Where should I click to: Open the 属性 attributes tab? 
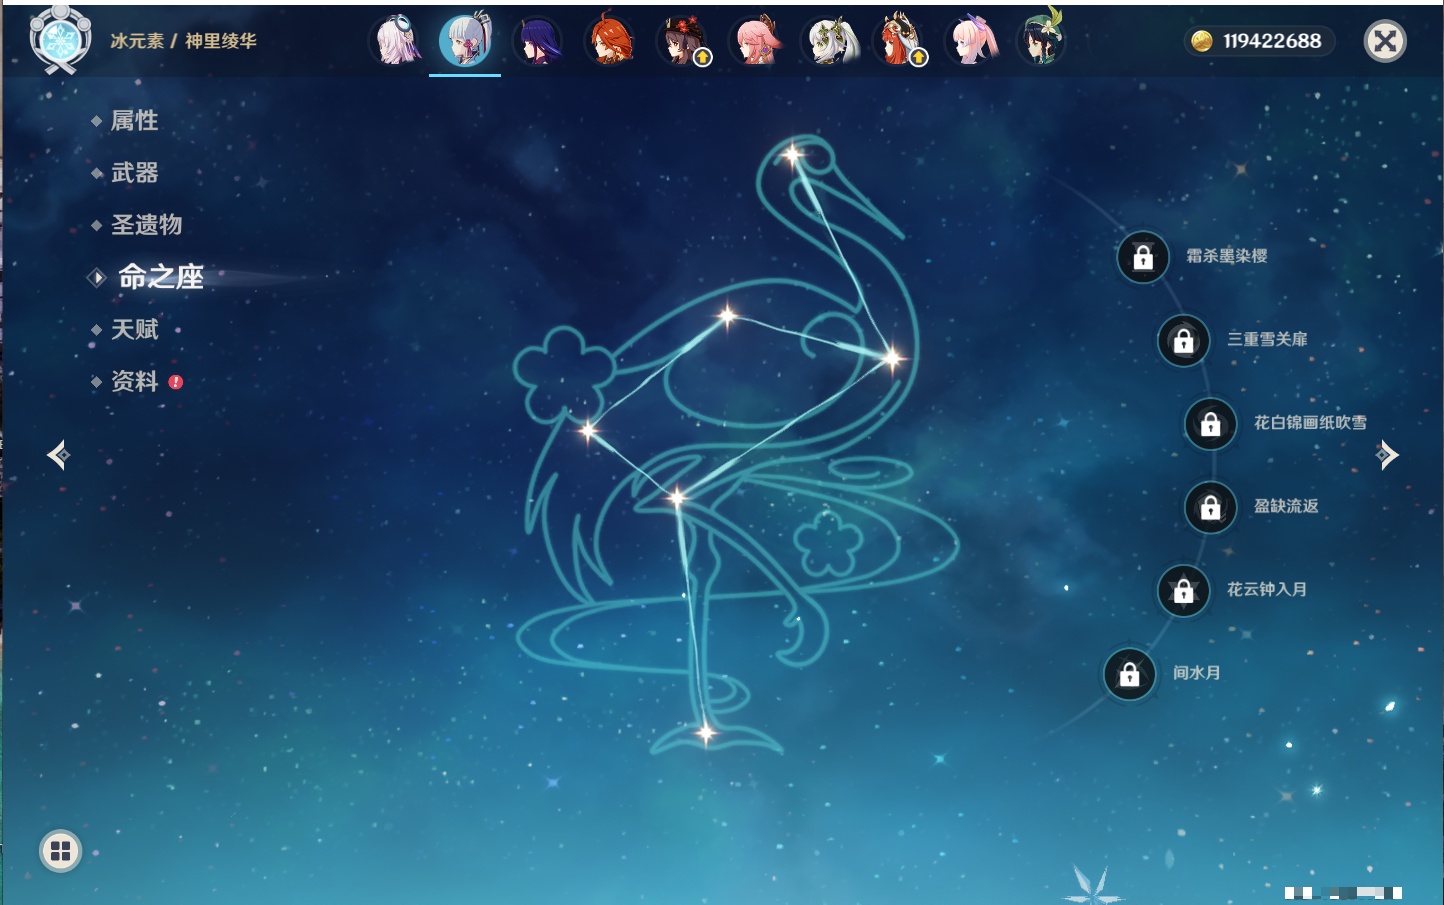pyautogui.click(x=134, y=121)
